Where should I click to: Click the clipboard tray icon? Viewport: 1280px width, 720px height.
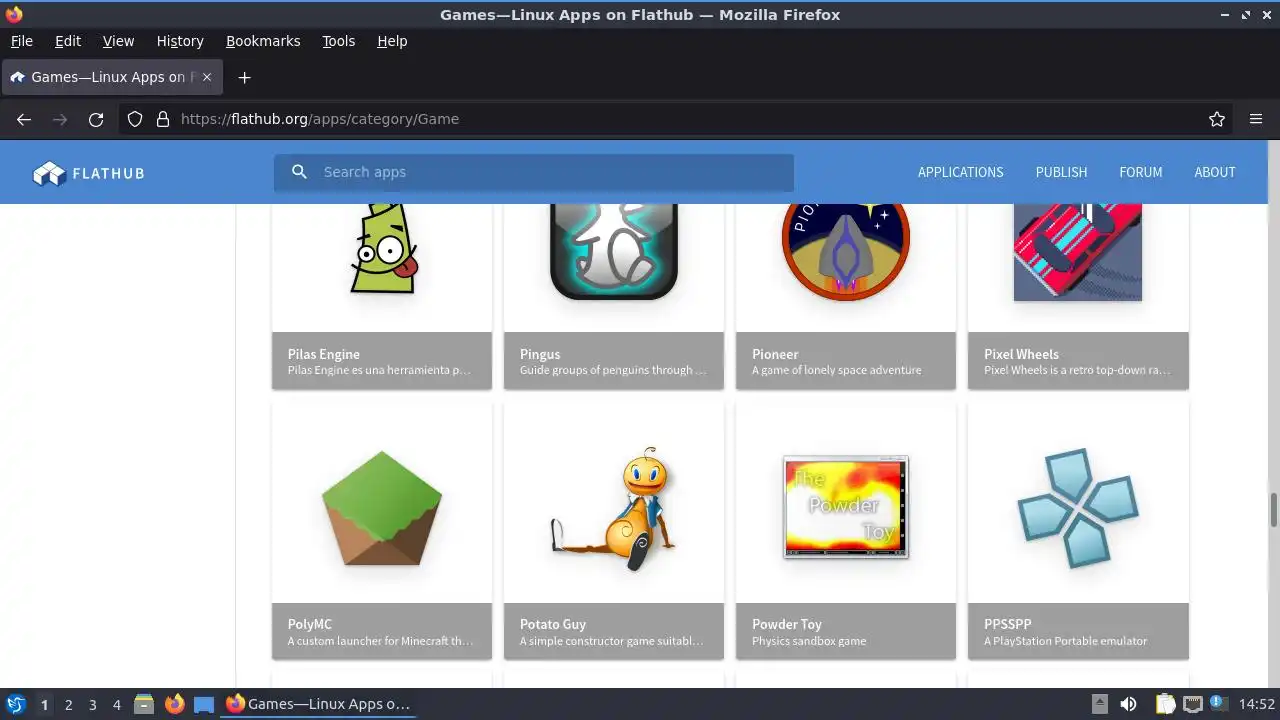1165,704
